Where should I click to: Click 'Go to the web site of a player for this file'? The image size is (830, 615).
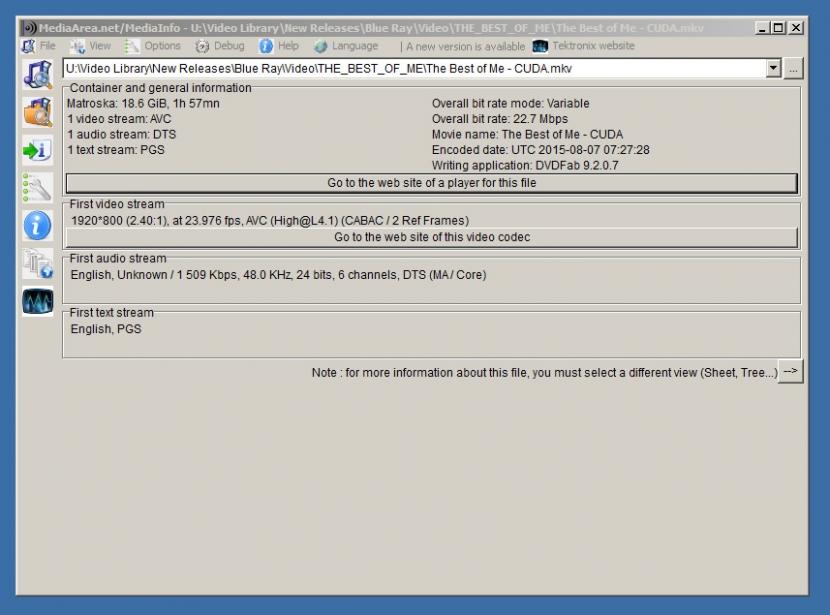(431, 183)
